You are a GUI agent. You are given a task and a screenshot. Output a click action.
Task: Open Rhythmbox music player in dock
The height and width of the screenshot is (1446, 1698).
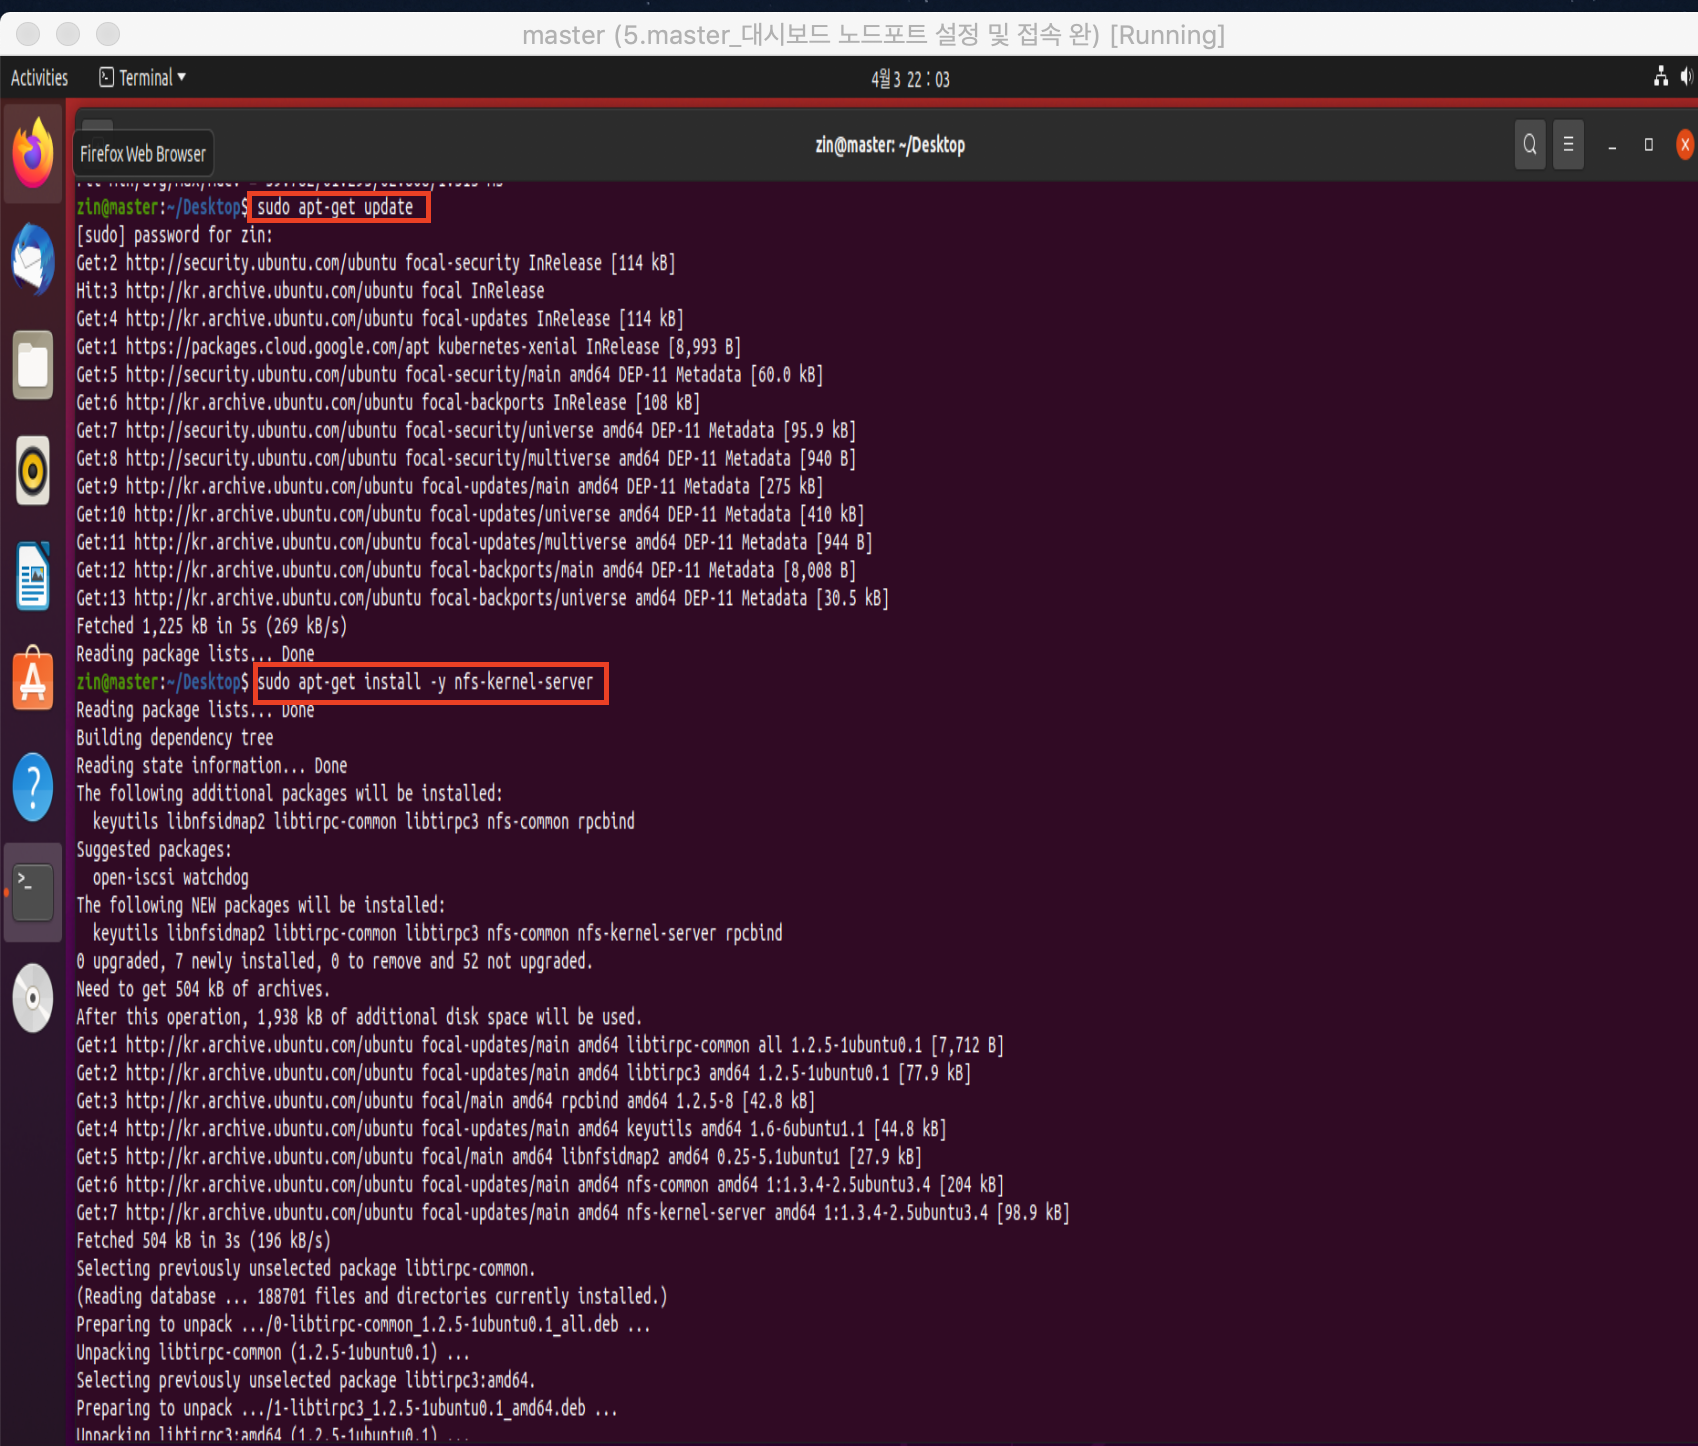(33, 471)
